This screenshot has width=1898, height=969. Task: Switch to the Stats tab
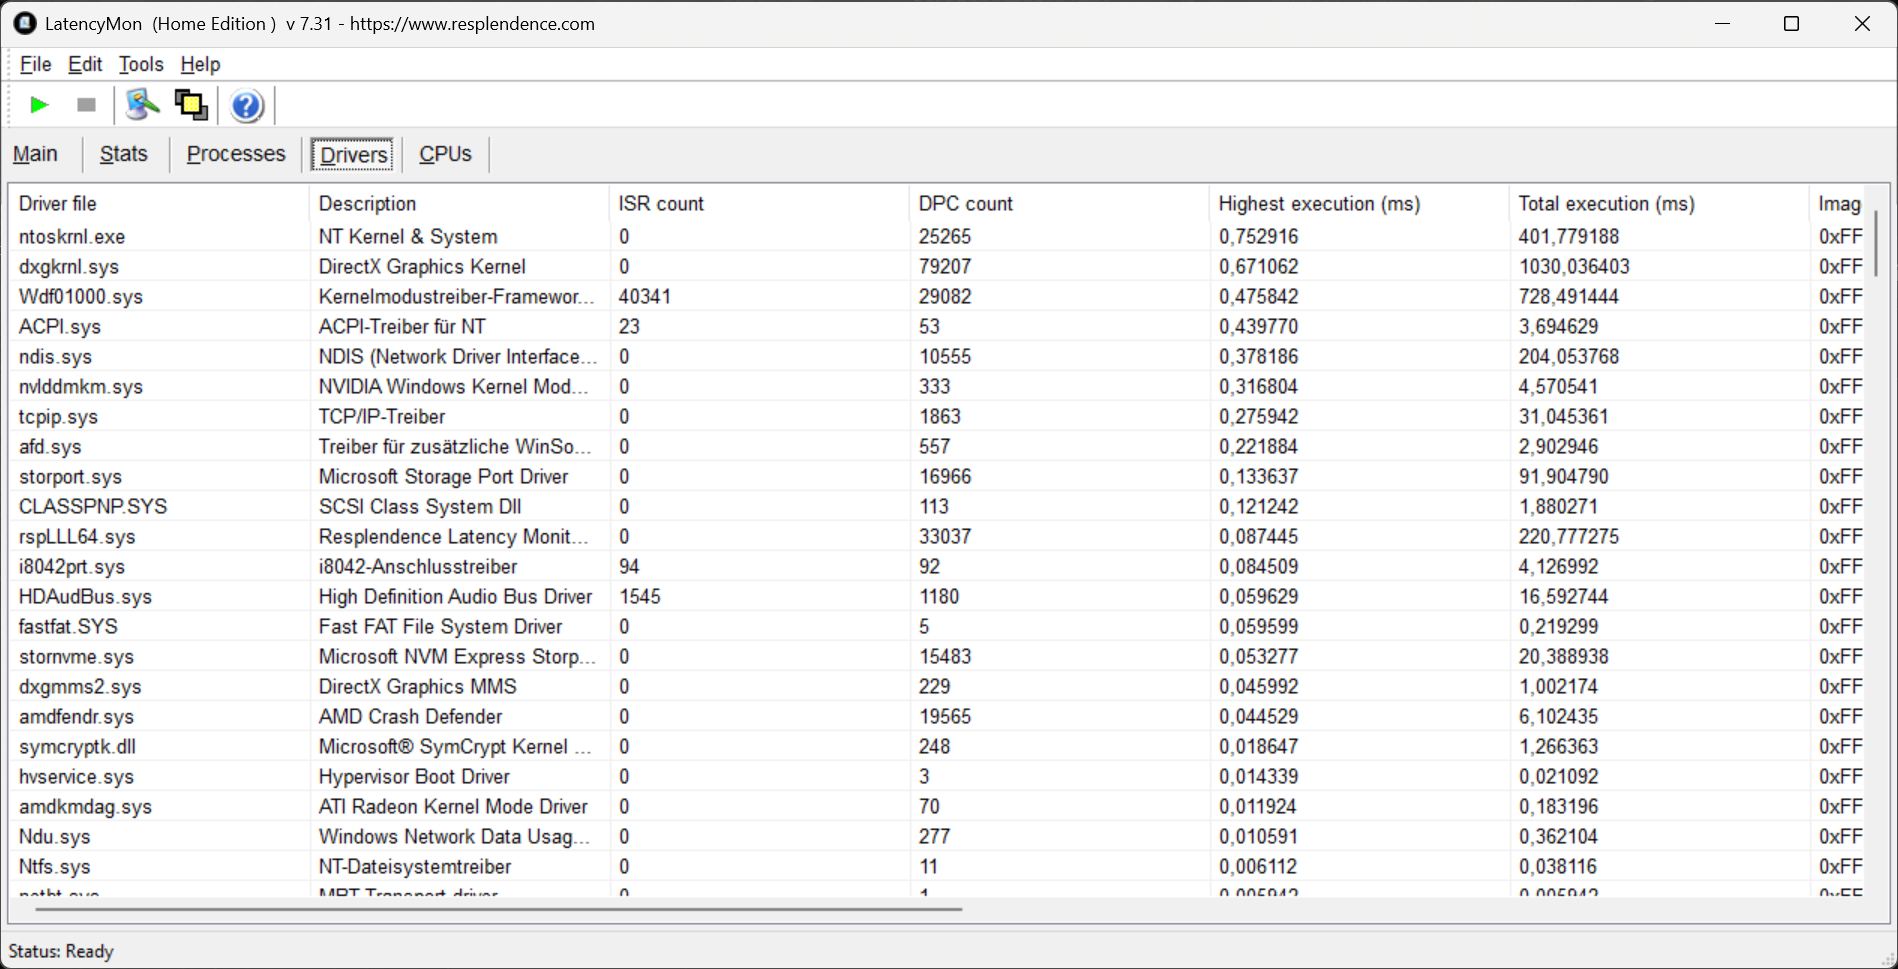[123, 154]
